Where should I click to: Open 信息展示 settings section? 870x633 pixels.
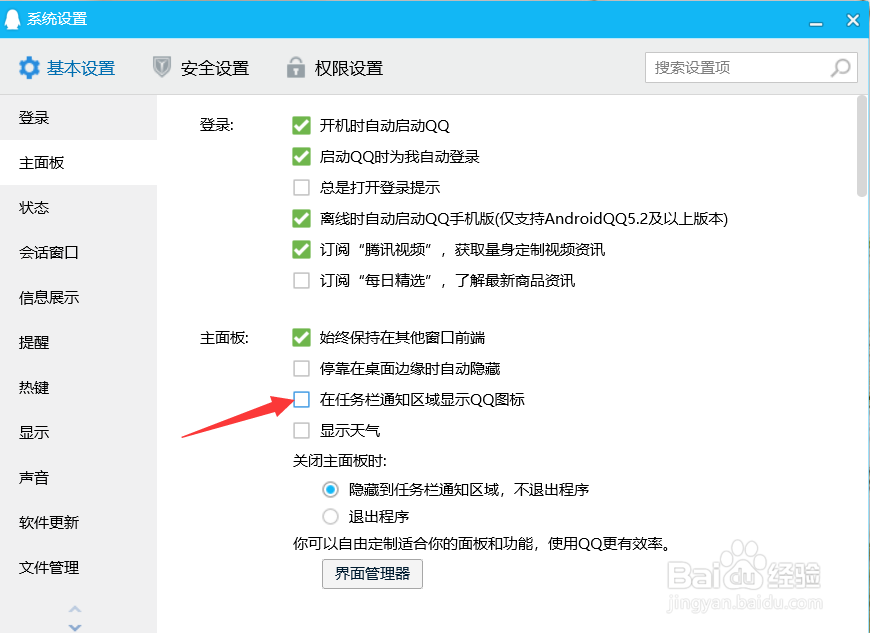[x=78, y=297]
